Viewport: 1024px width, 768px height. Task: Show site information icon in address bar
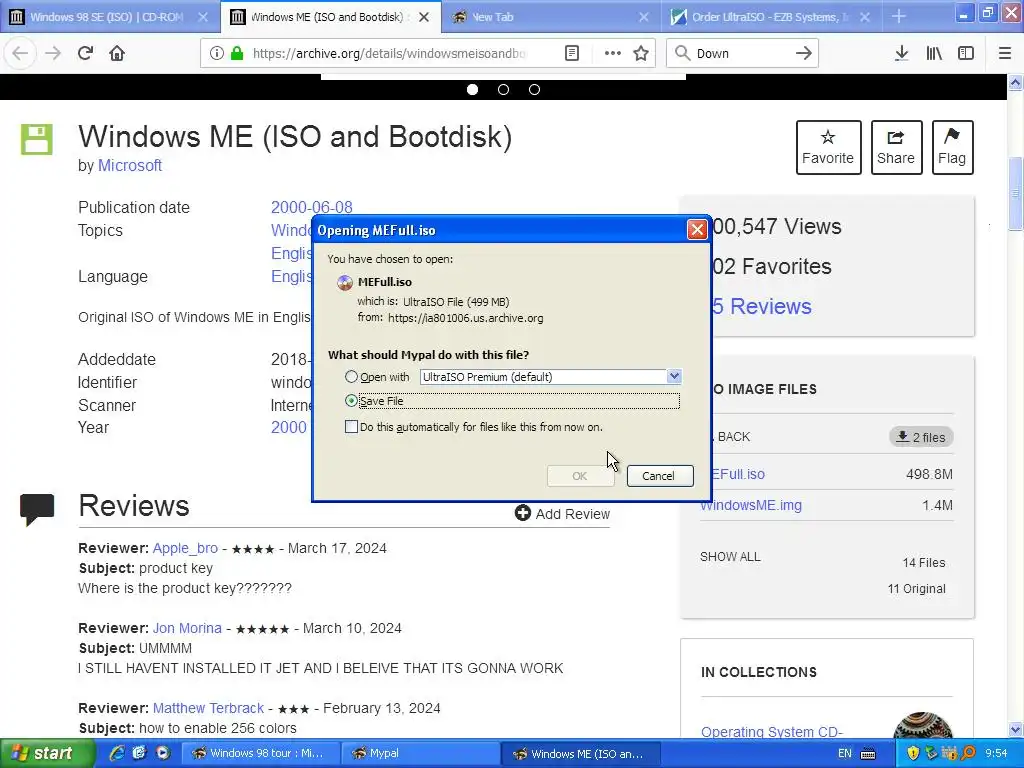[x=217, y=54]
